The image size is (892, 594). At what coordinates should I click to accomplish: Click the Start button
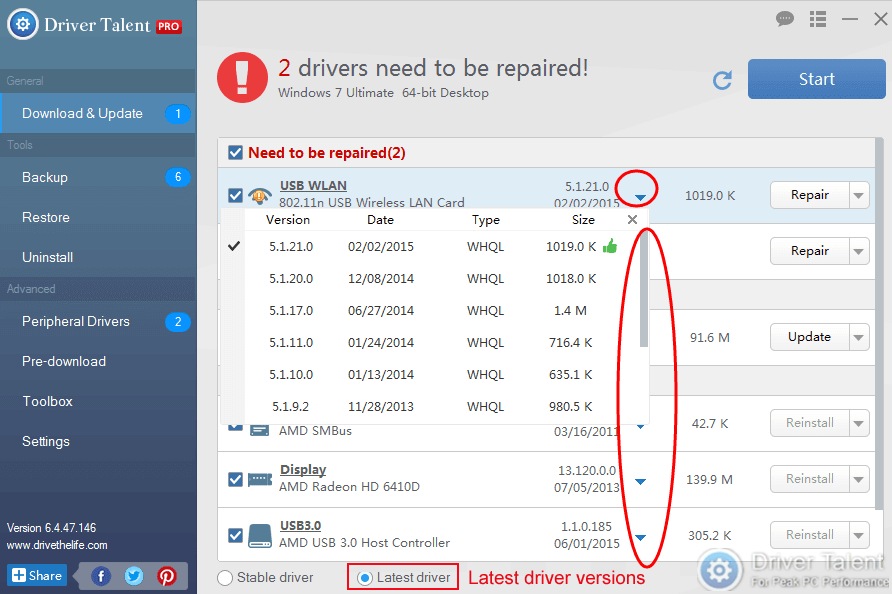point(816,79)
